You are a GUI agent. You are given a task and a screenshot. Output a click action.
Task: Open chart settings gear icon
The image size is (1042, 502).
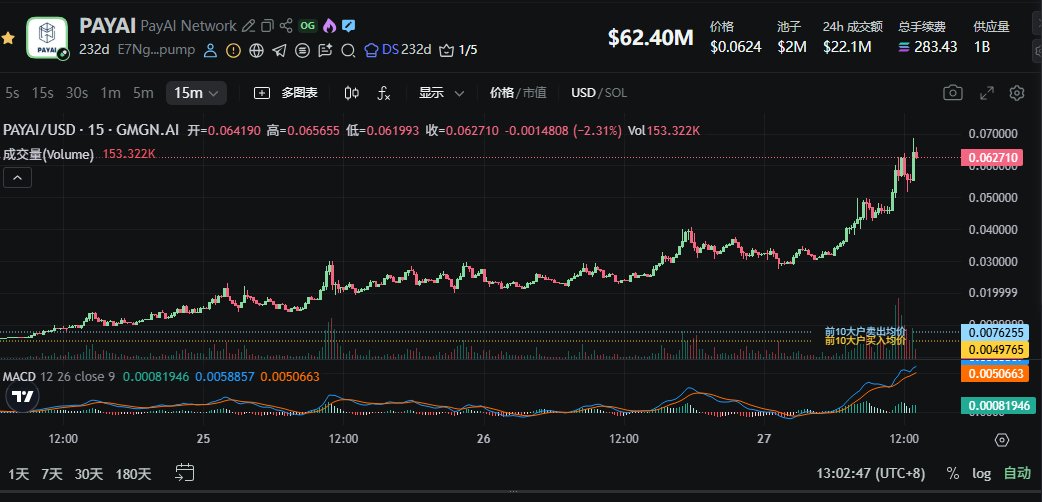pos(1017,93)
